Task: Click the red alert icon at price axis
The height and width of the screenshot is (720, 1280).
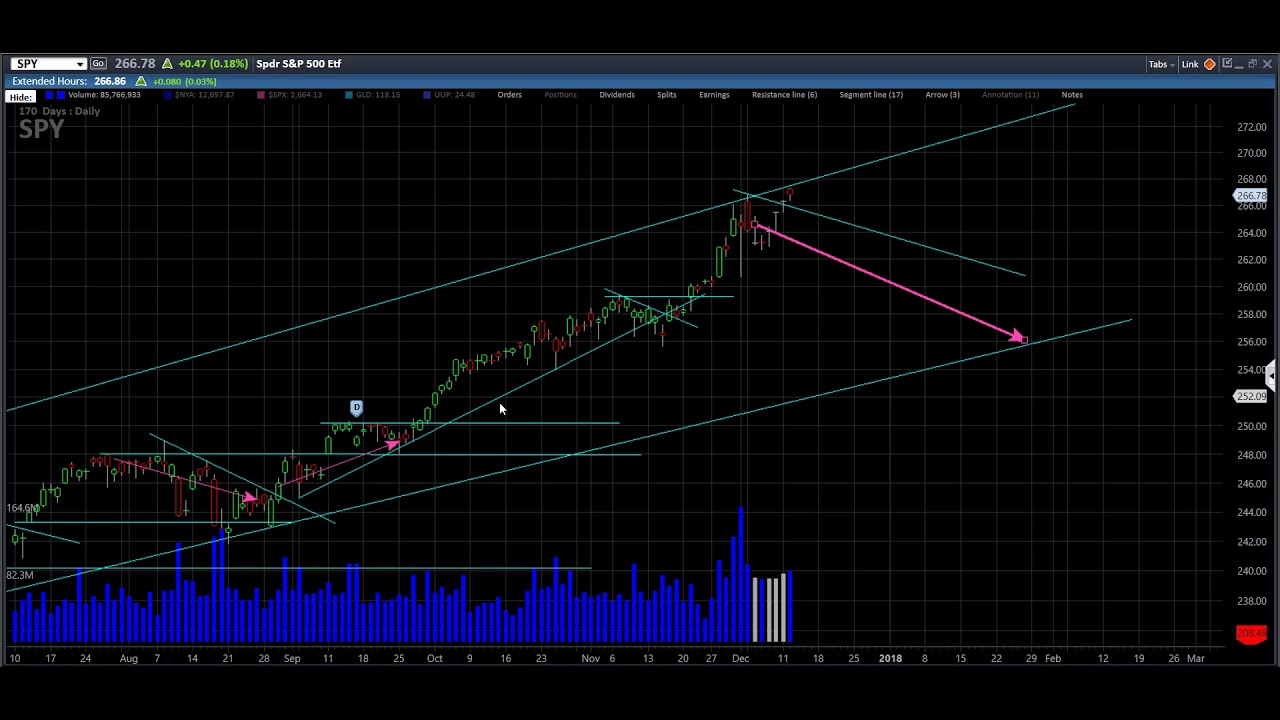Action: [1251, 633]
